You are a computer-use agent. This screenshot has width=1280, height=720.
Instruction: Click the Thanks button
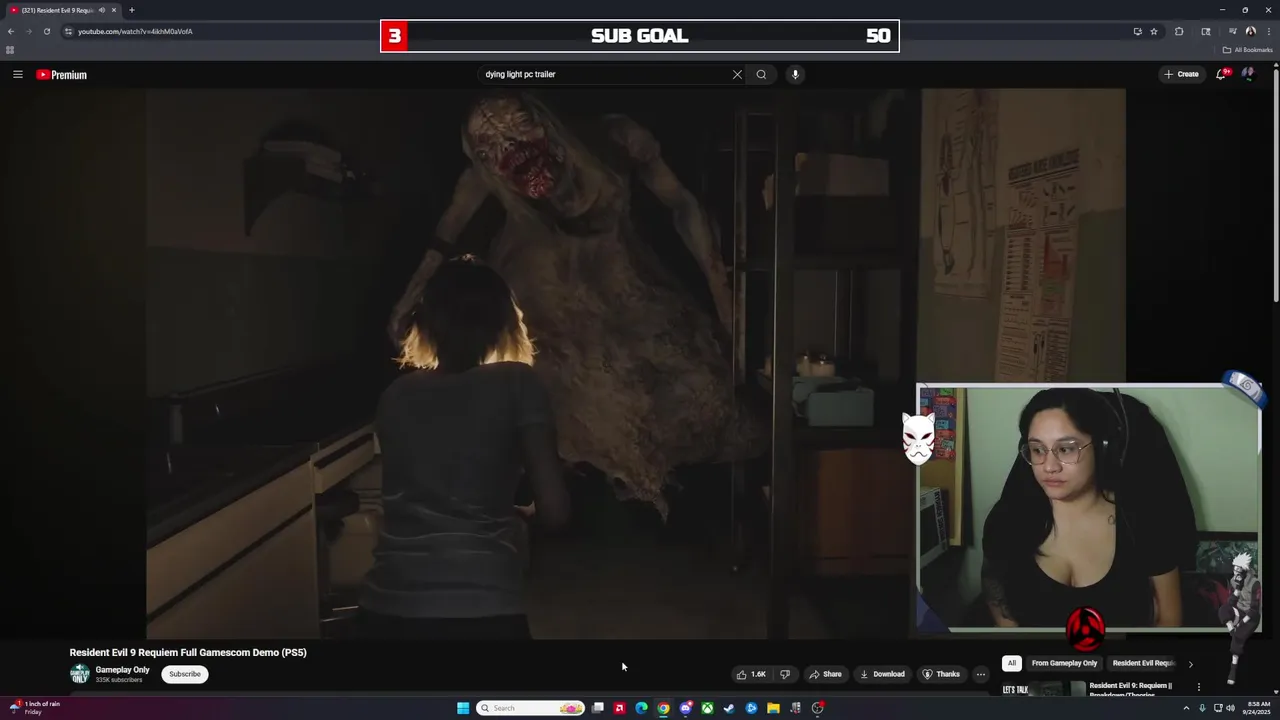click(941, 674)
